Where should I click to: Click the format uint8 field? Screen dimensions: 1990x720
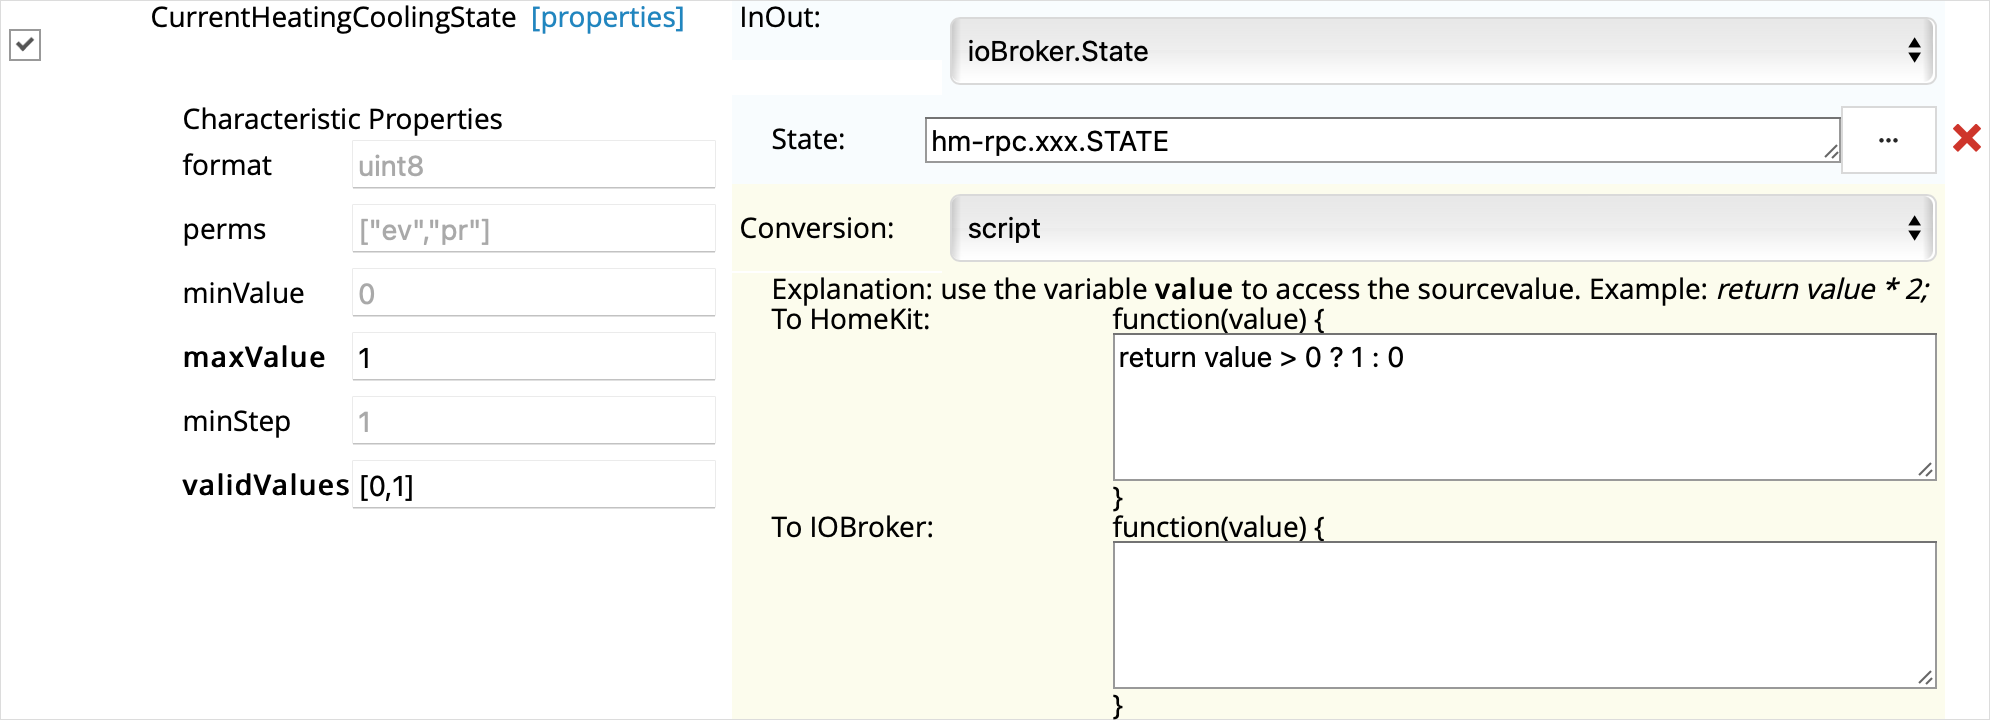533,165
